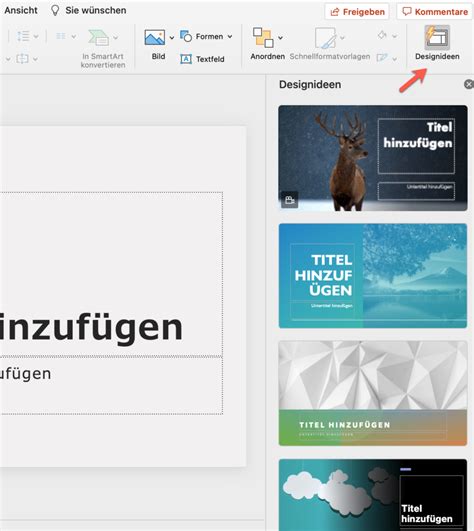Choose the blue mountain lake design
The image size is (474, 531).
(x=373, y=276)
